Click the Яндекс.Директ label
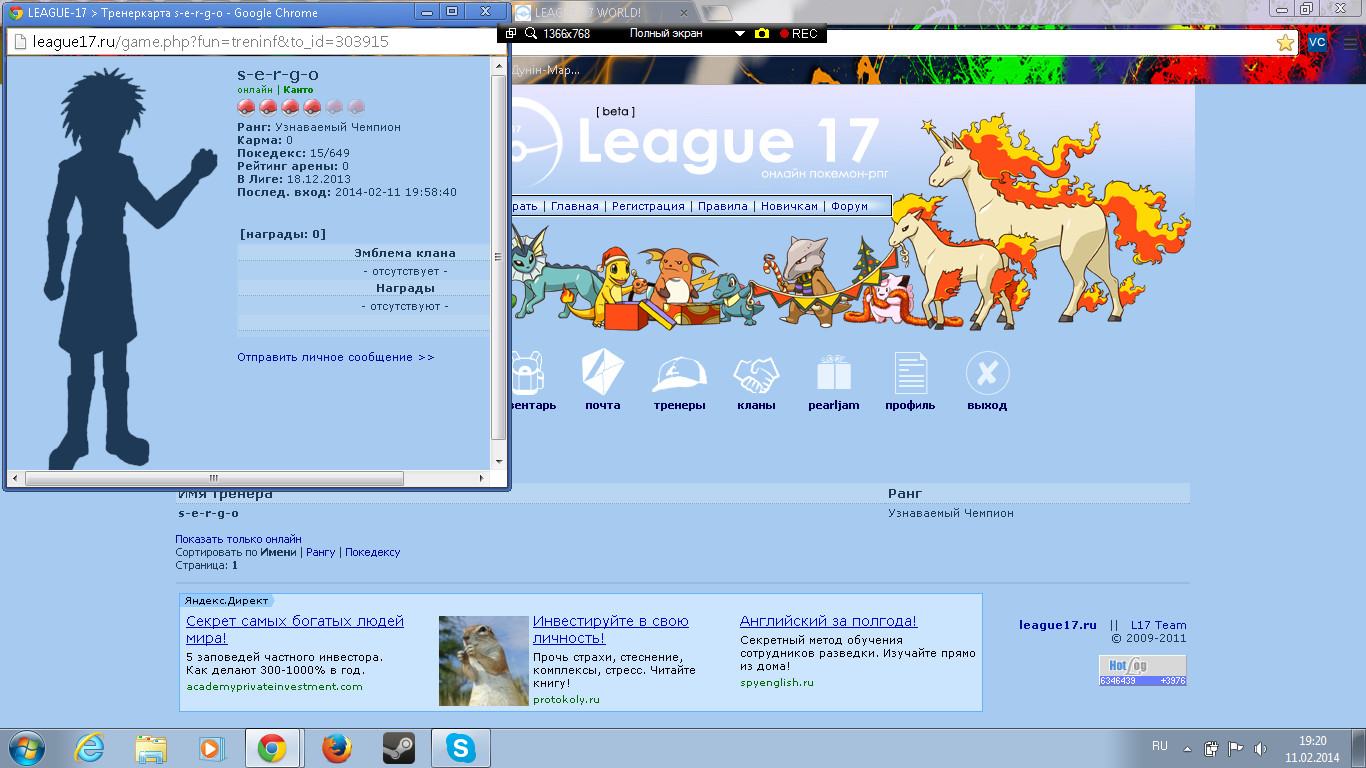1366x768 pixels. (x=226, y=601)
